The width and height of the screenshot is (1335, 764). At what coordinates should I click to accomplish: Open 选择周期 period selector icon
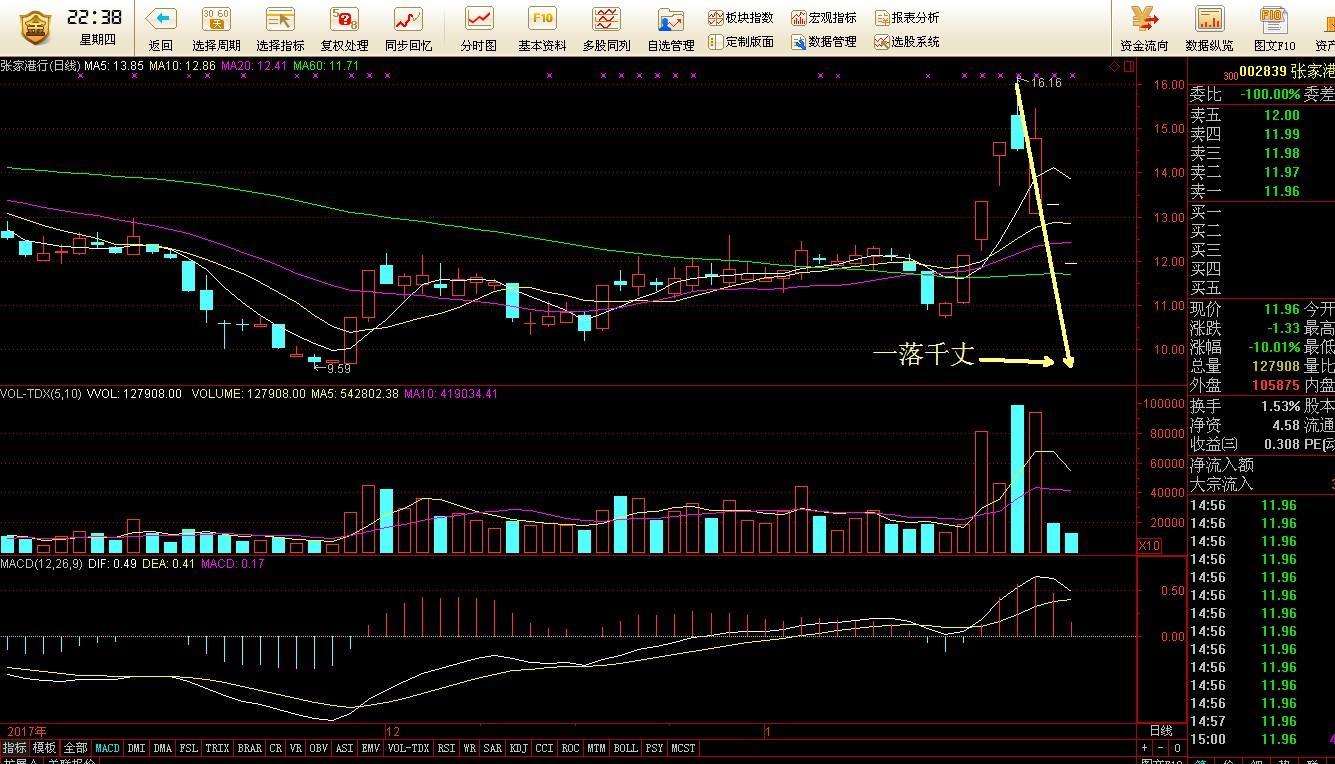pyautogui.click(x=216, y=19)
